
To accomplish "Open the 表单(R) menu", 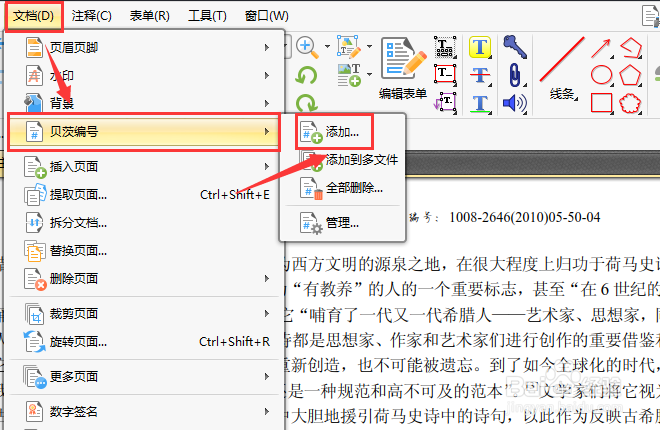I will tap(149, 16).
